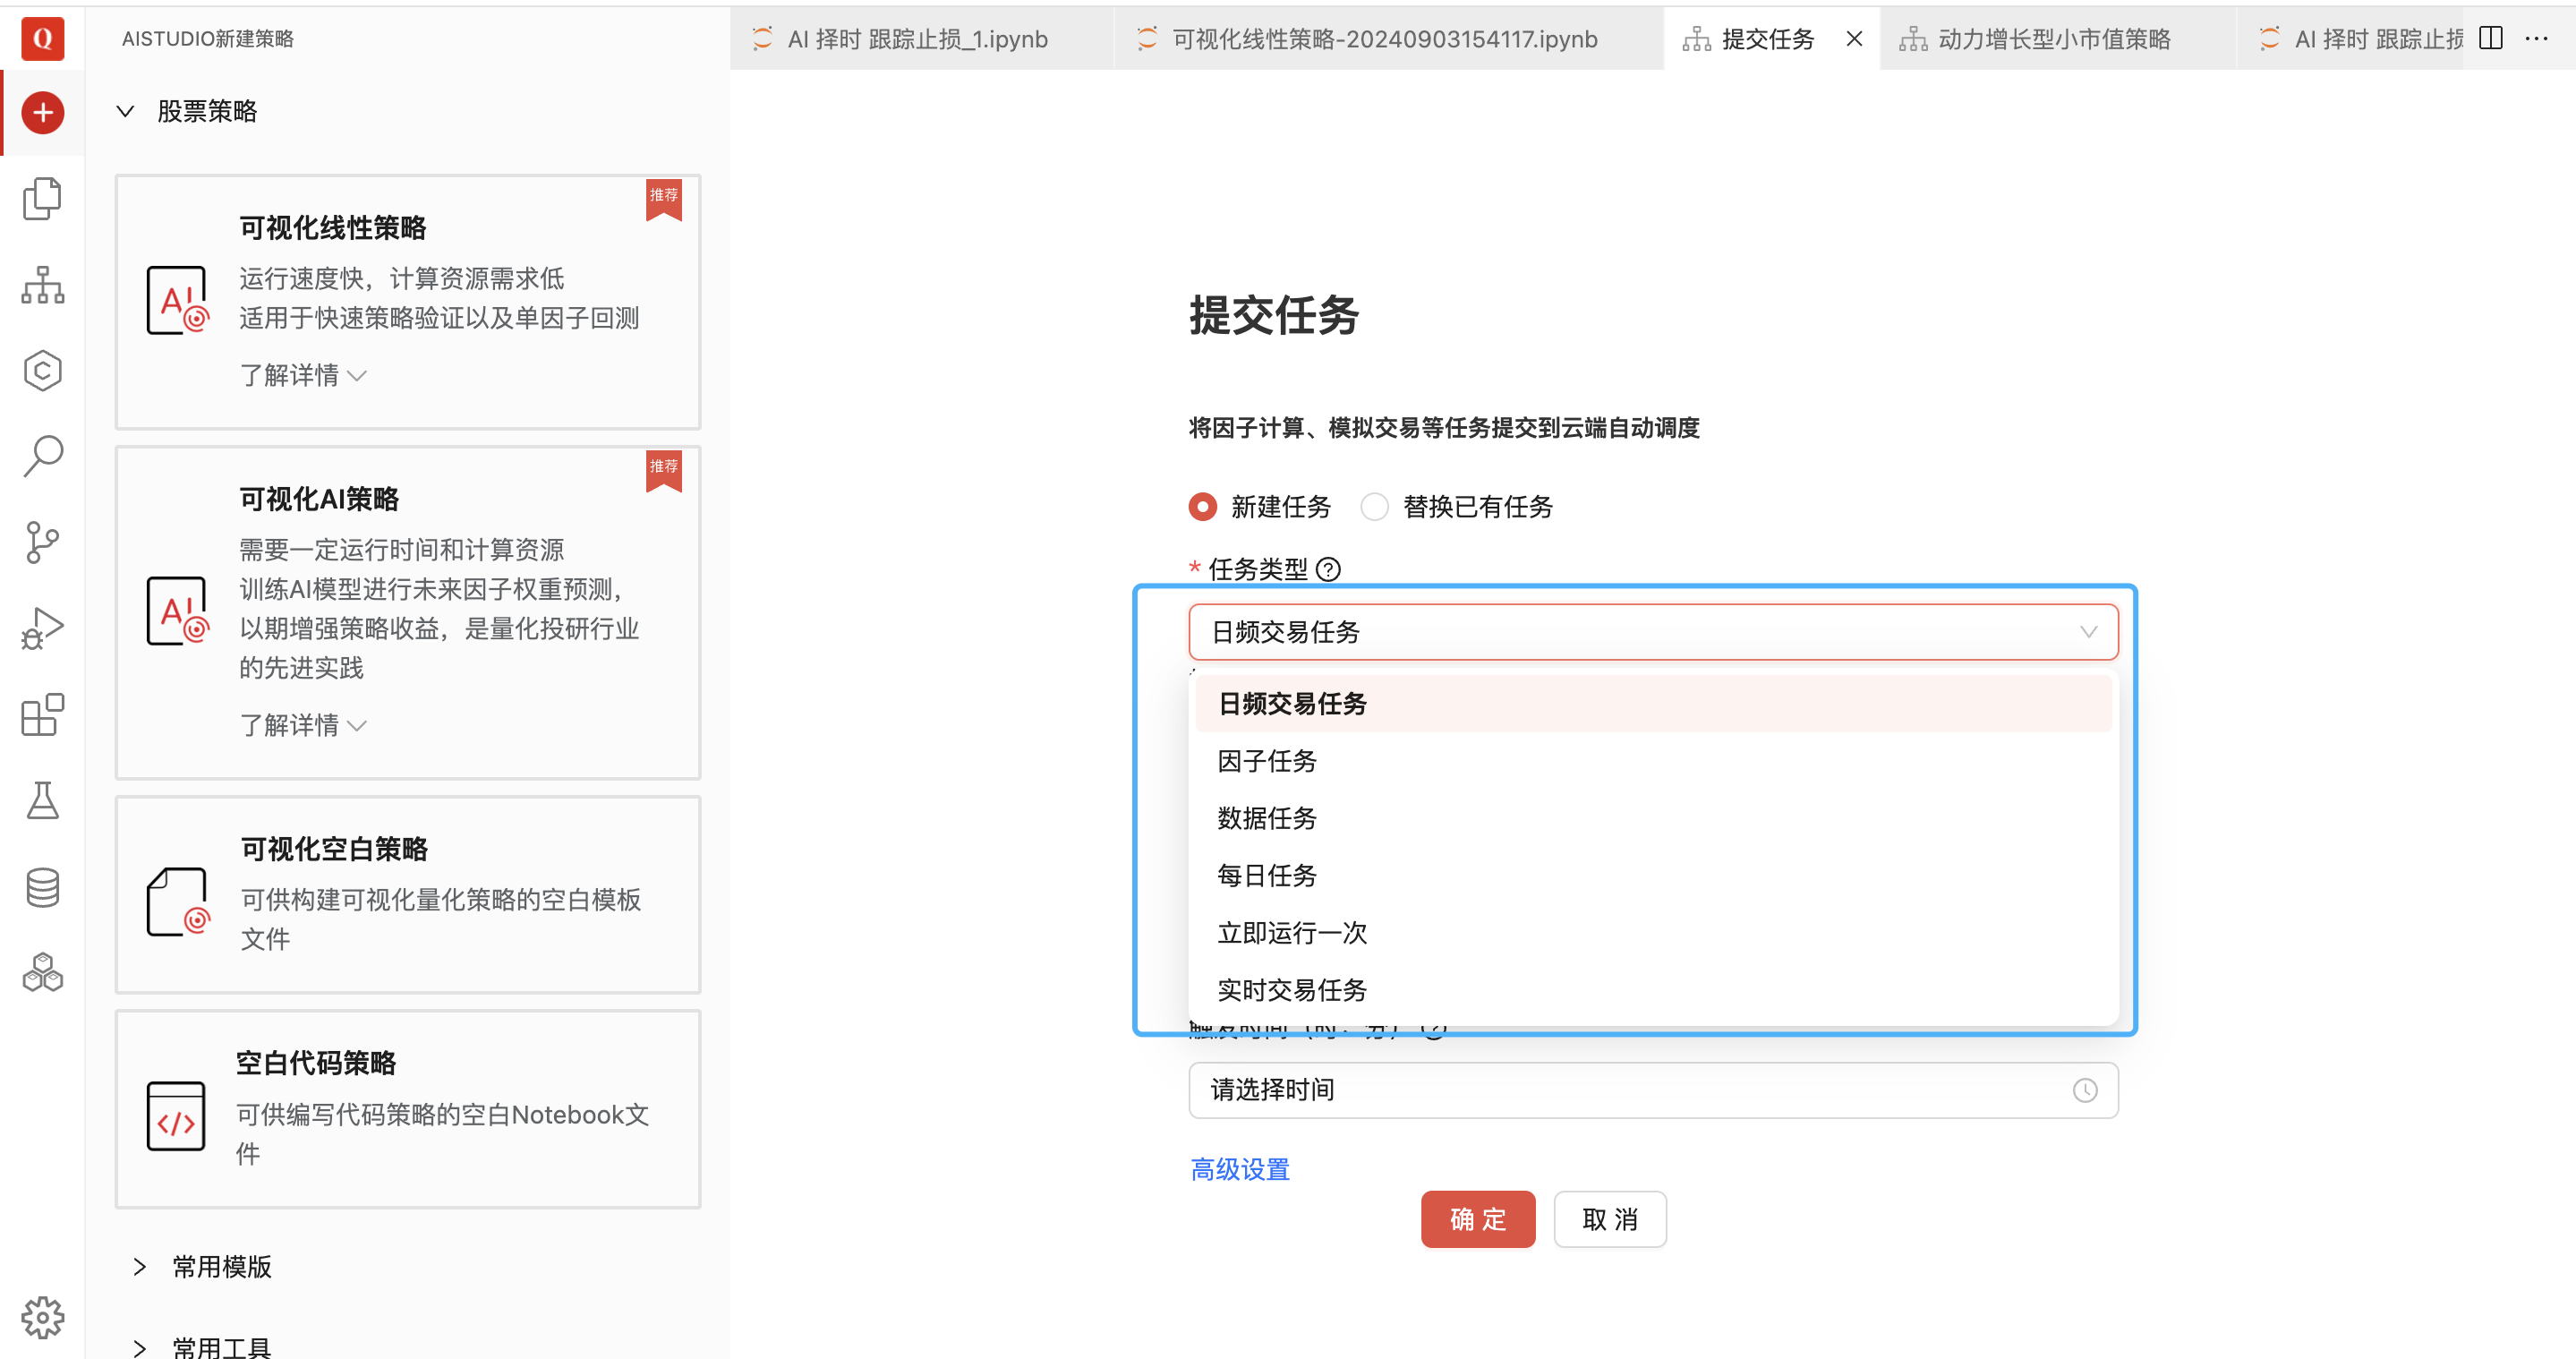
Task: Click the magnifier search icon in sidebar
Action: pos(42,456)
